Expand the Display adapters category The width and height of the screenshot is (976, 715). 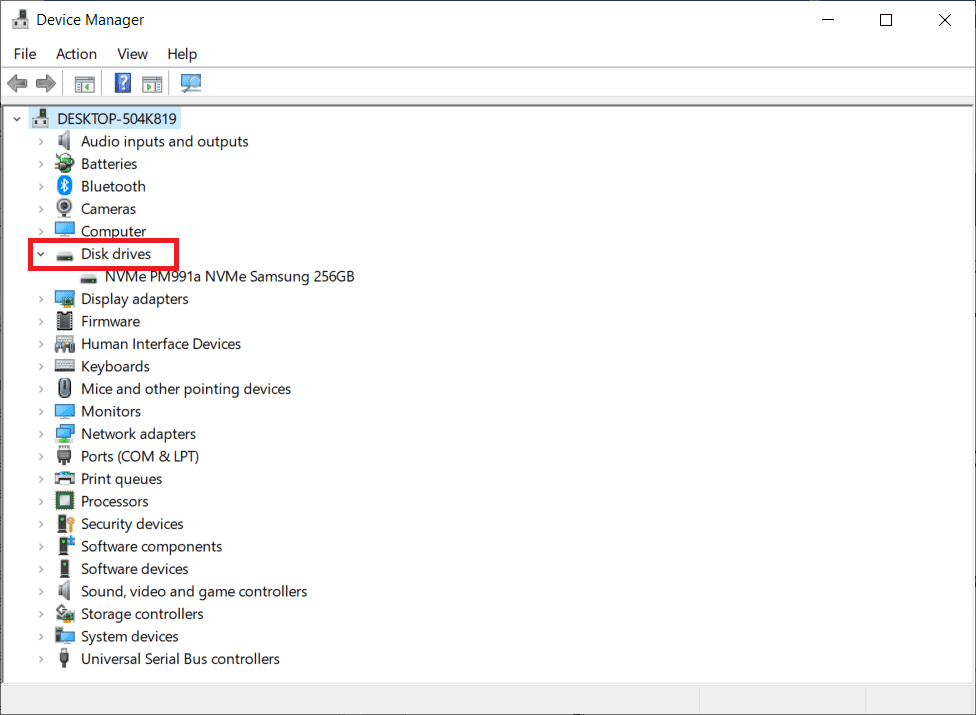pos(41,299)
